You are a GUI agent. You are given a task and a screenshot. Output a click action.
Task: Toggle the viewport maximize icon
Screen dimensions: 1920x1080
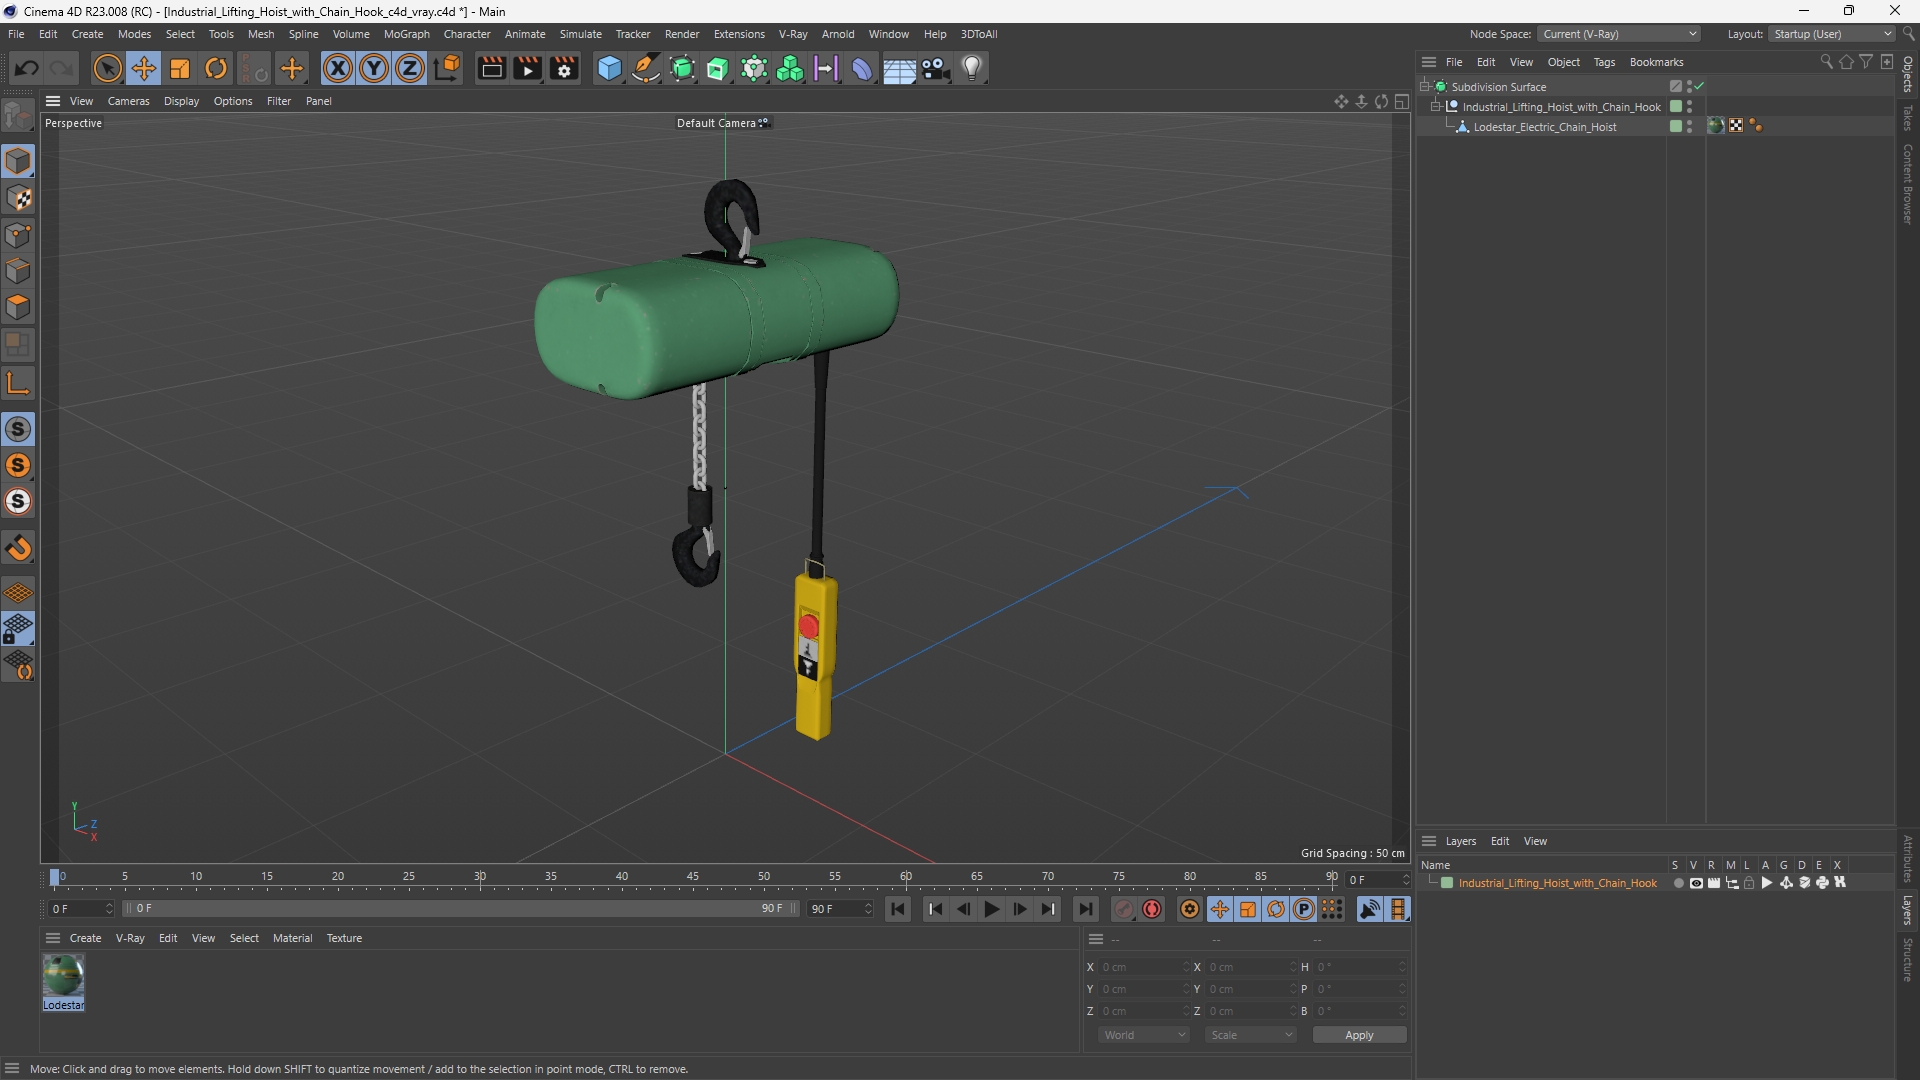pyautogui.click(x=1402, y=101)
